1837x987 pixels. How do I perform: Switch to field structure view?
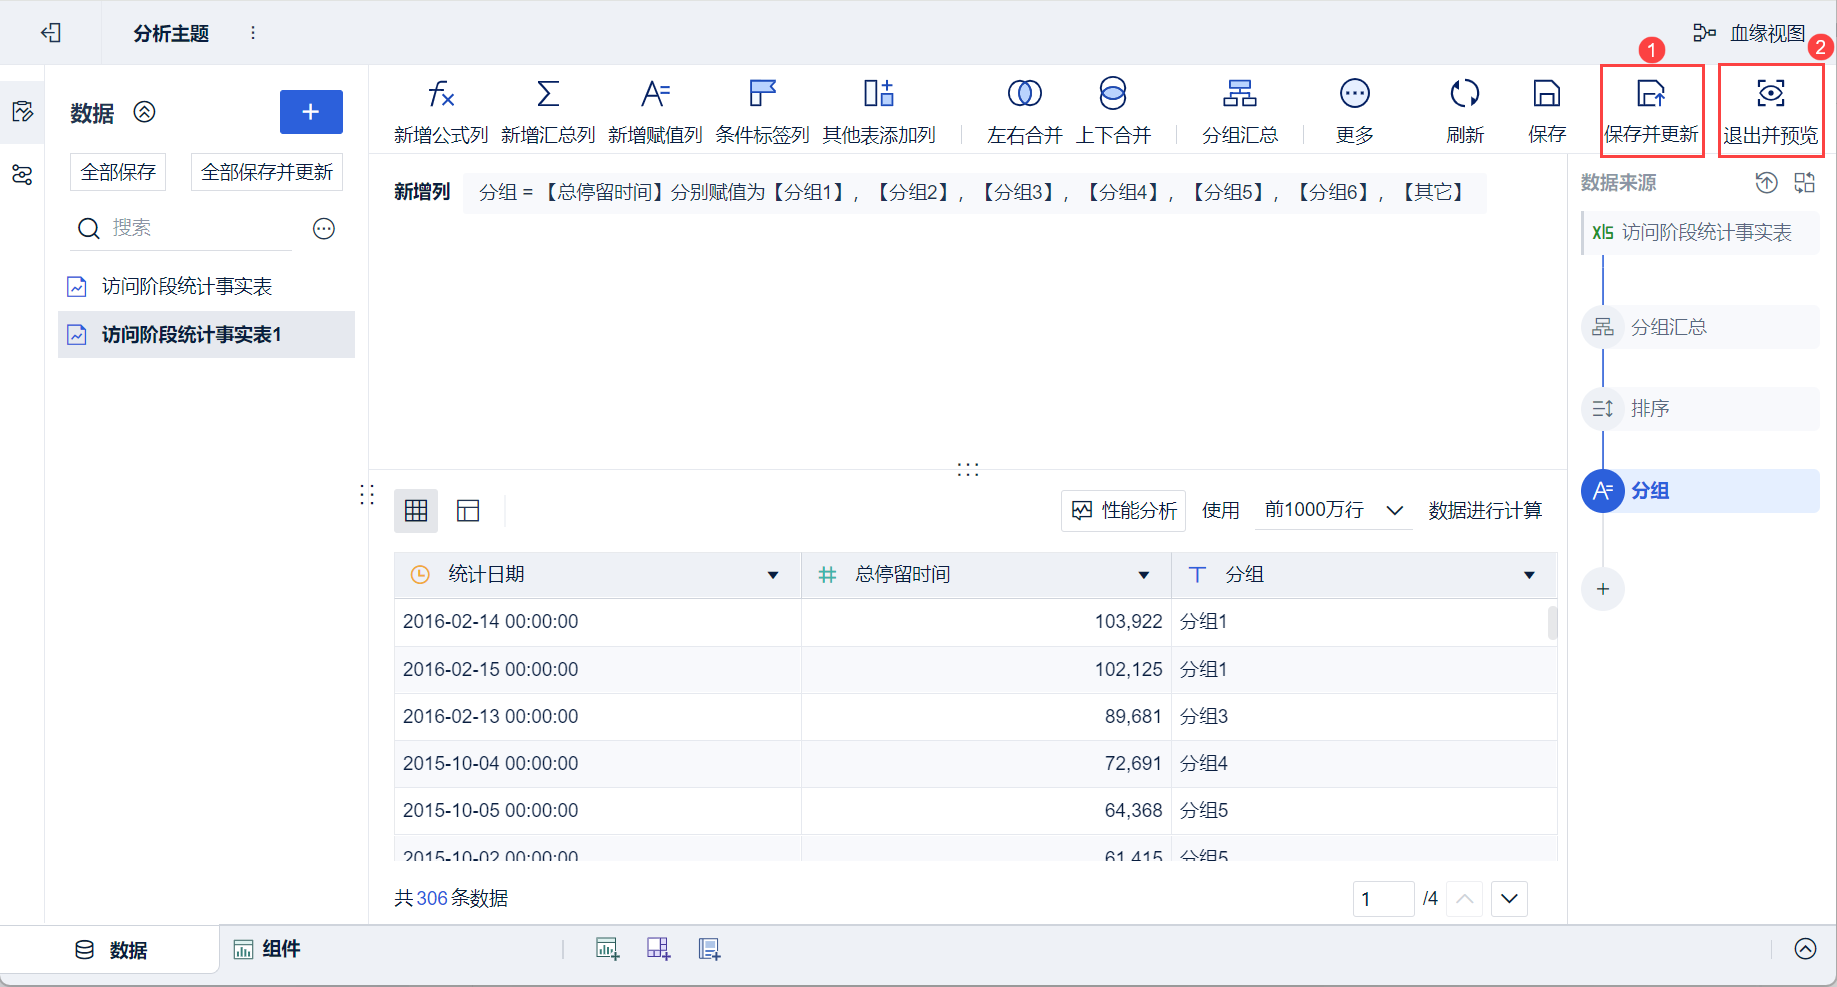[x=468, y=511]
